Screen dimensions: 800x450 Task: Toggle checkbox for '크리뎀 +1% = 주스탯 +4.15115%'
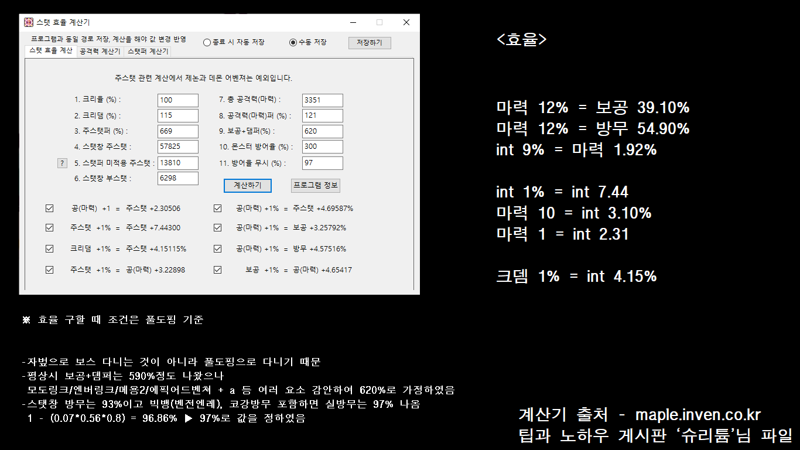(x=49, y=249)
